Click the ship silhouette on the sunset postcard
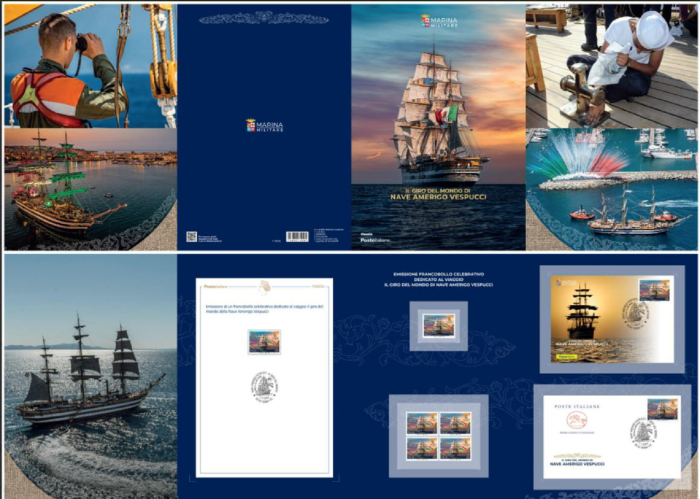The width and height of the screenshot is (700, 499). [582, 311]
